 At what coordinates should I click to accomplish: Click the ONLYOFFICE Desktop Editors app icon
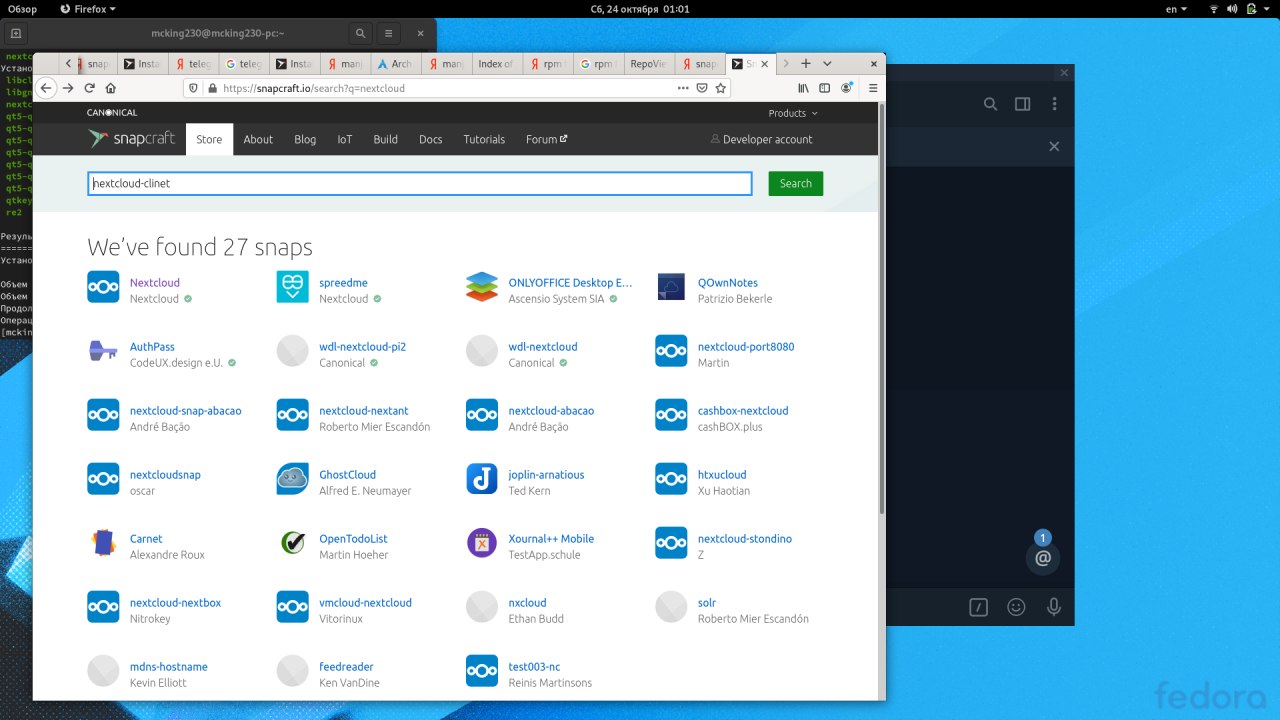482,287
